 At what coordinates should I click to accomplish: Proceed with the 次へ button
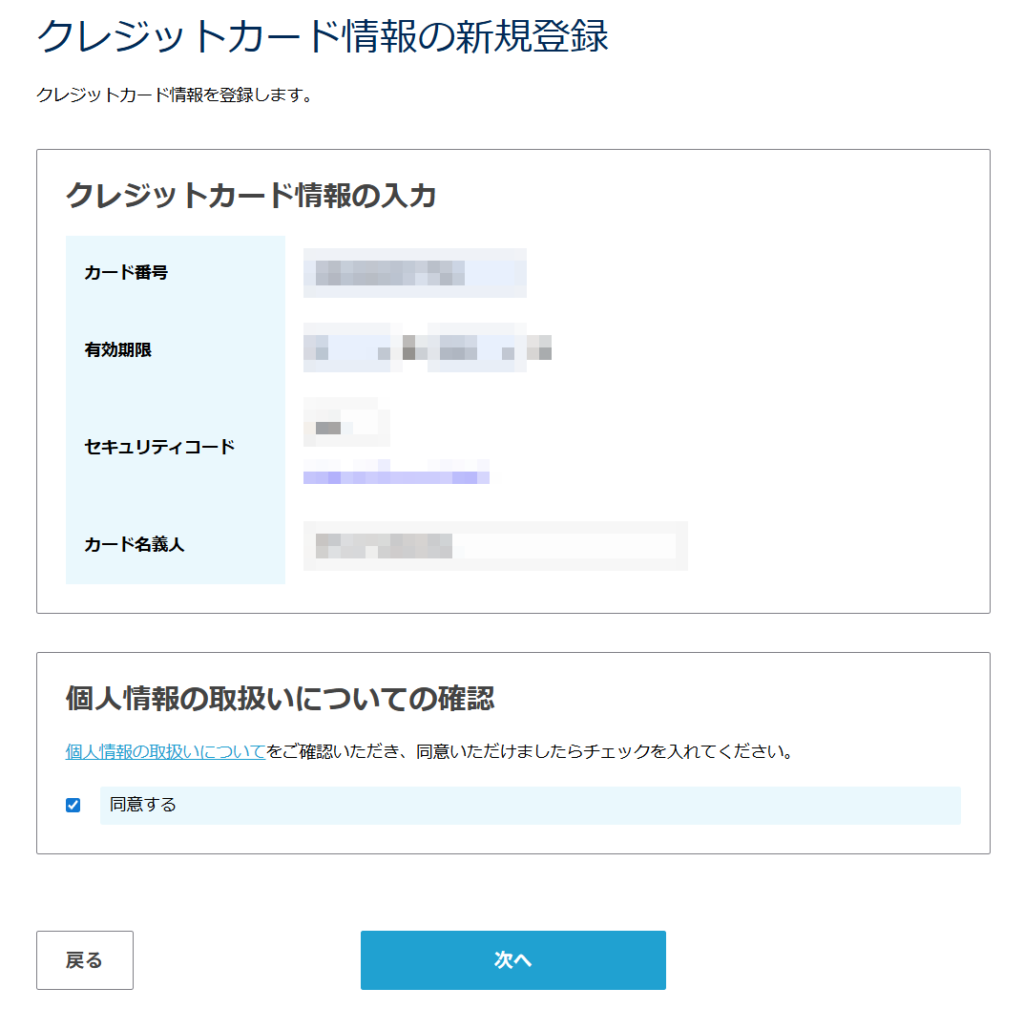513,960
